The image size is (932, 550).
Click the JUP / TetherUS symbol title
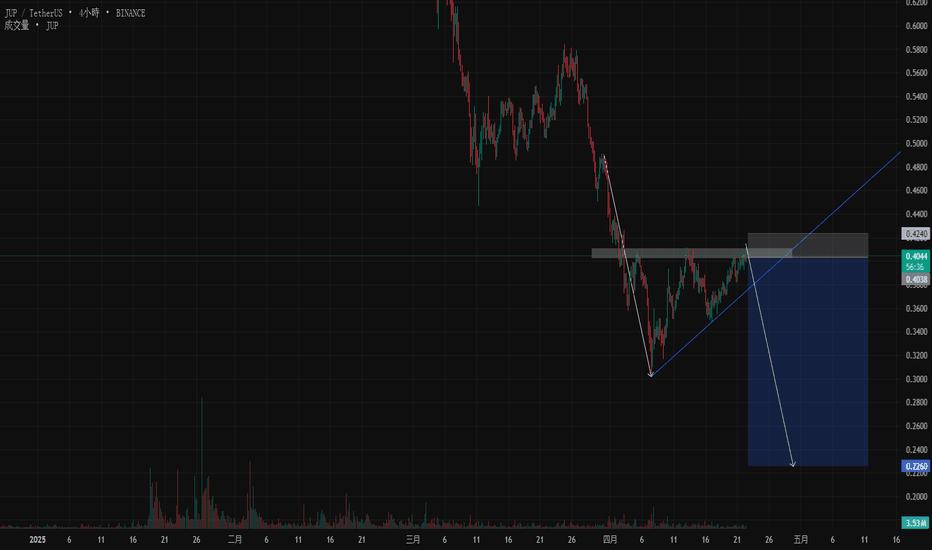point(33,13)
